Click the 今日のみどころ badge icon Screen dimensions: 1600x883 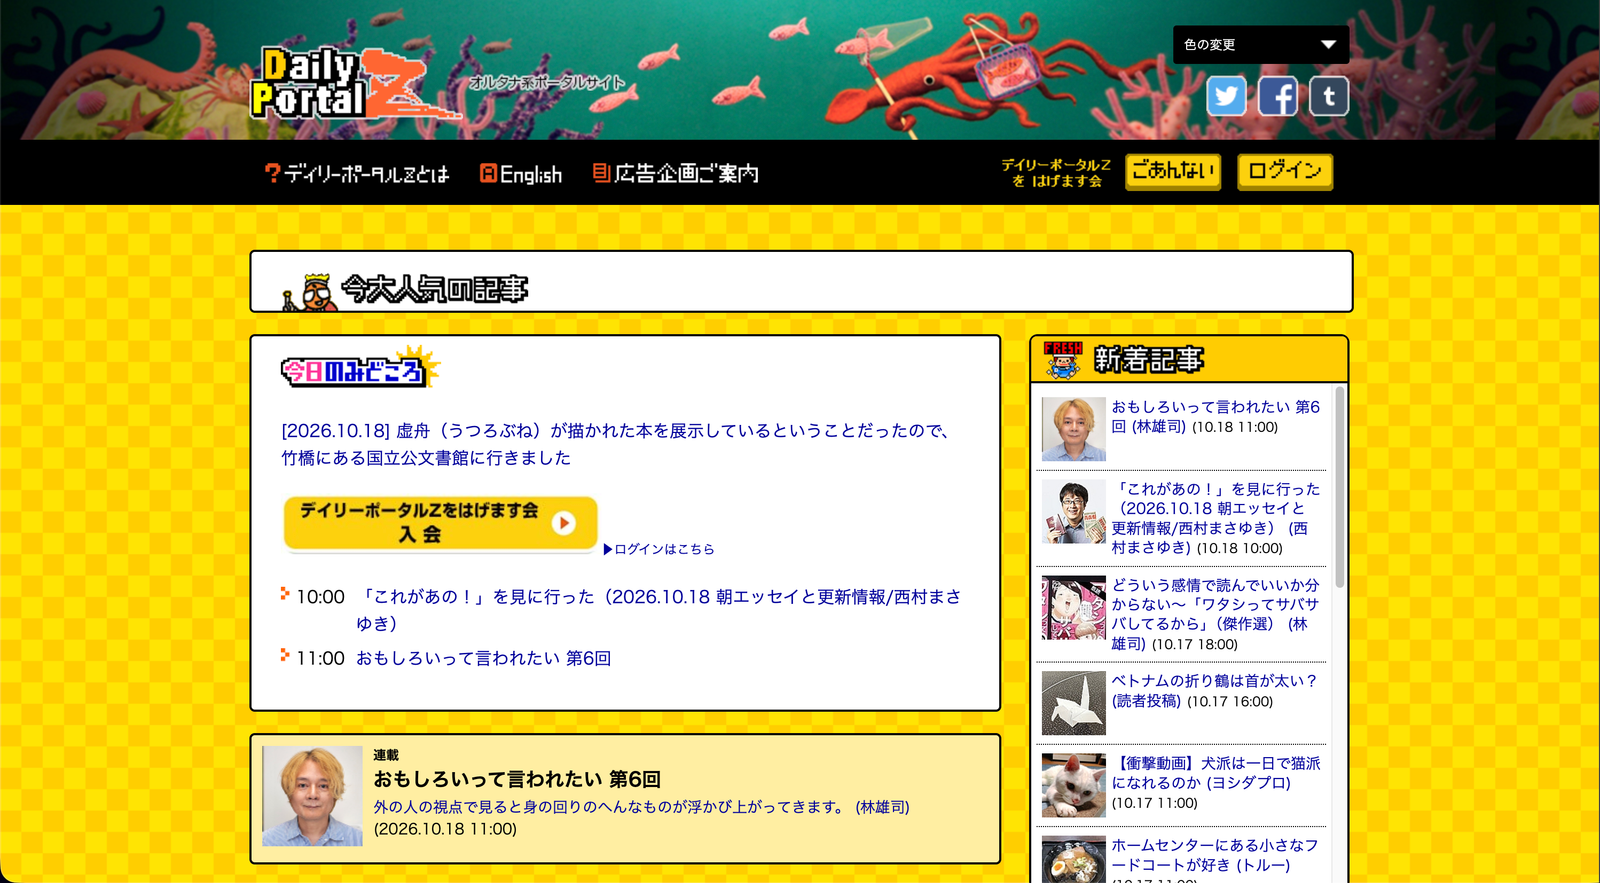click(360, 369)
